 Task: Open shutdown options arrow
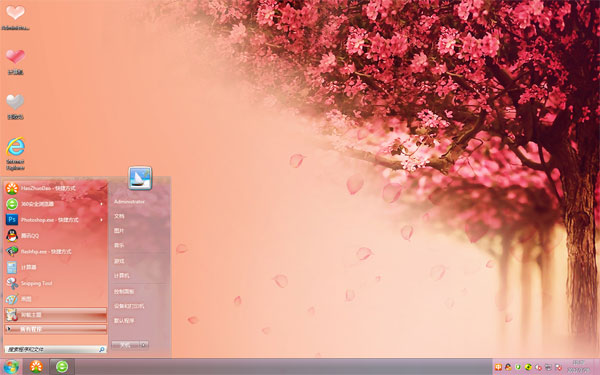click(x=144, y=345)
